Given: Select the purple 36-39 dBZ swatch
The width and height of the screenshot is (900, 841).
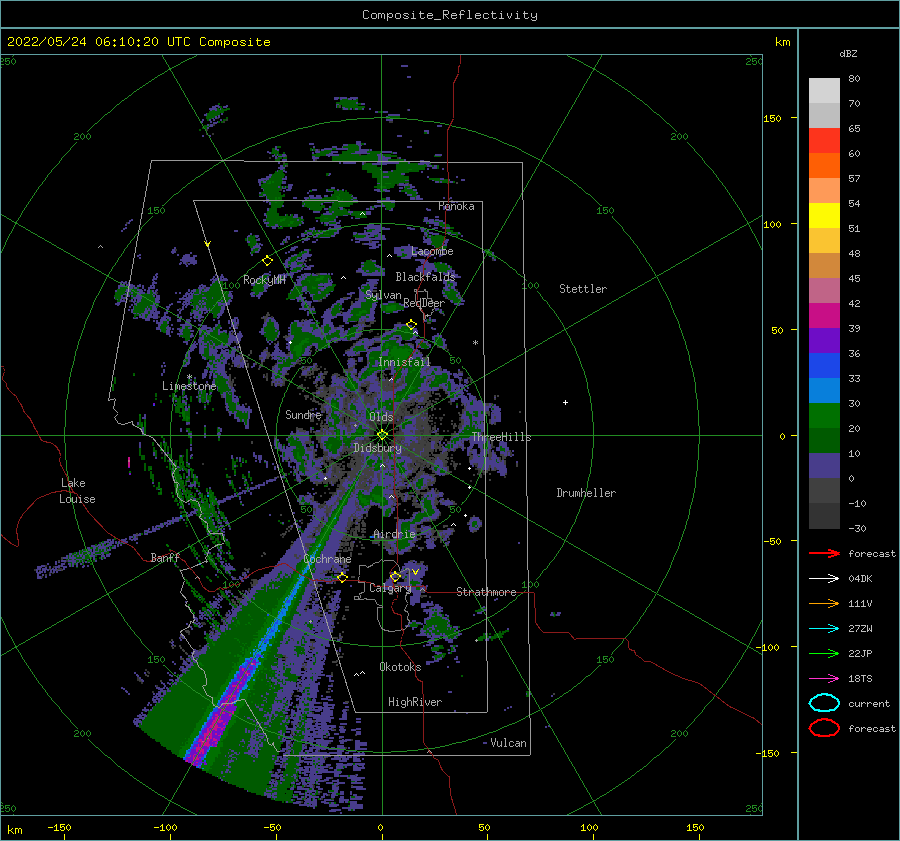Looking at the screenshot, I should (x=824, y=341).
